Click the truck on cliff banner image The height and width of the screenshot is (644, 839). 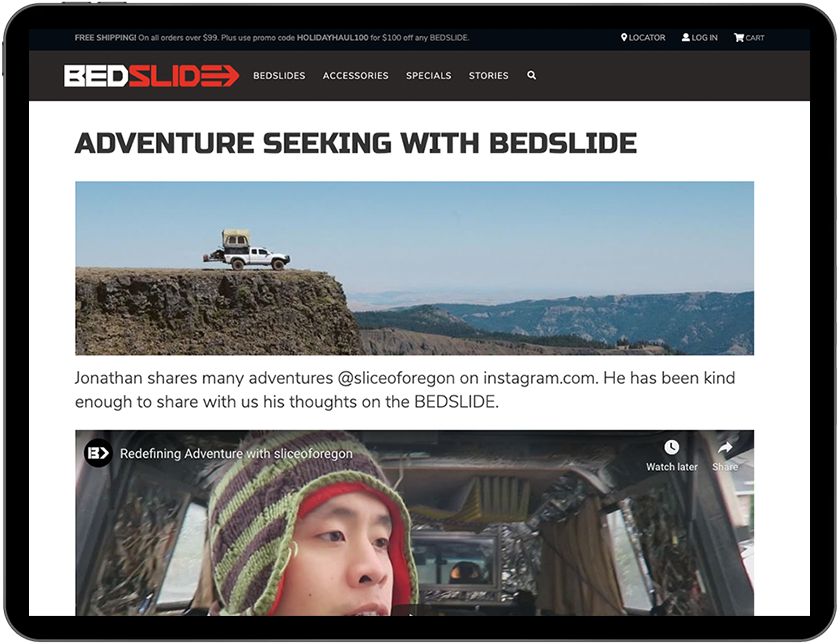click(x=414, y=268)
